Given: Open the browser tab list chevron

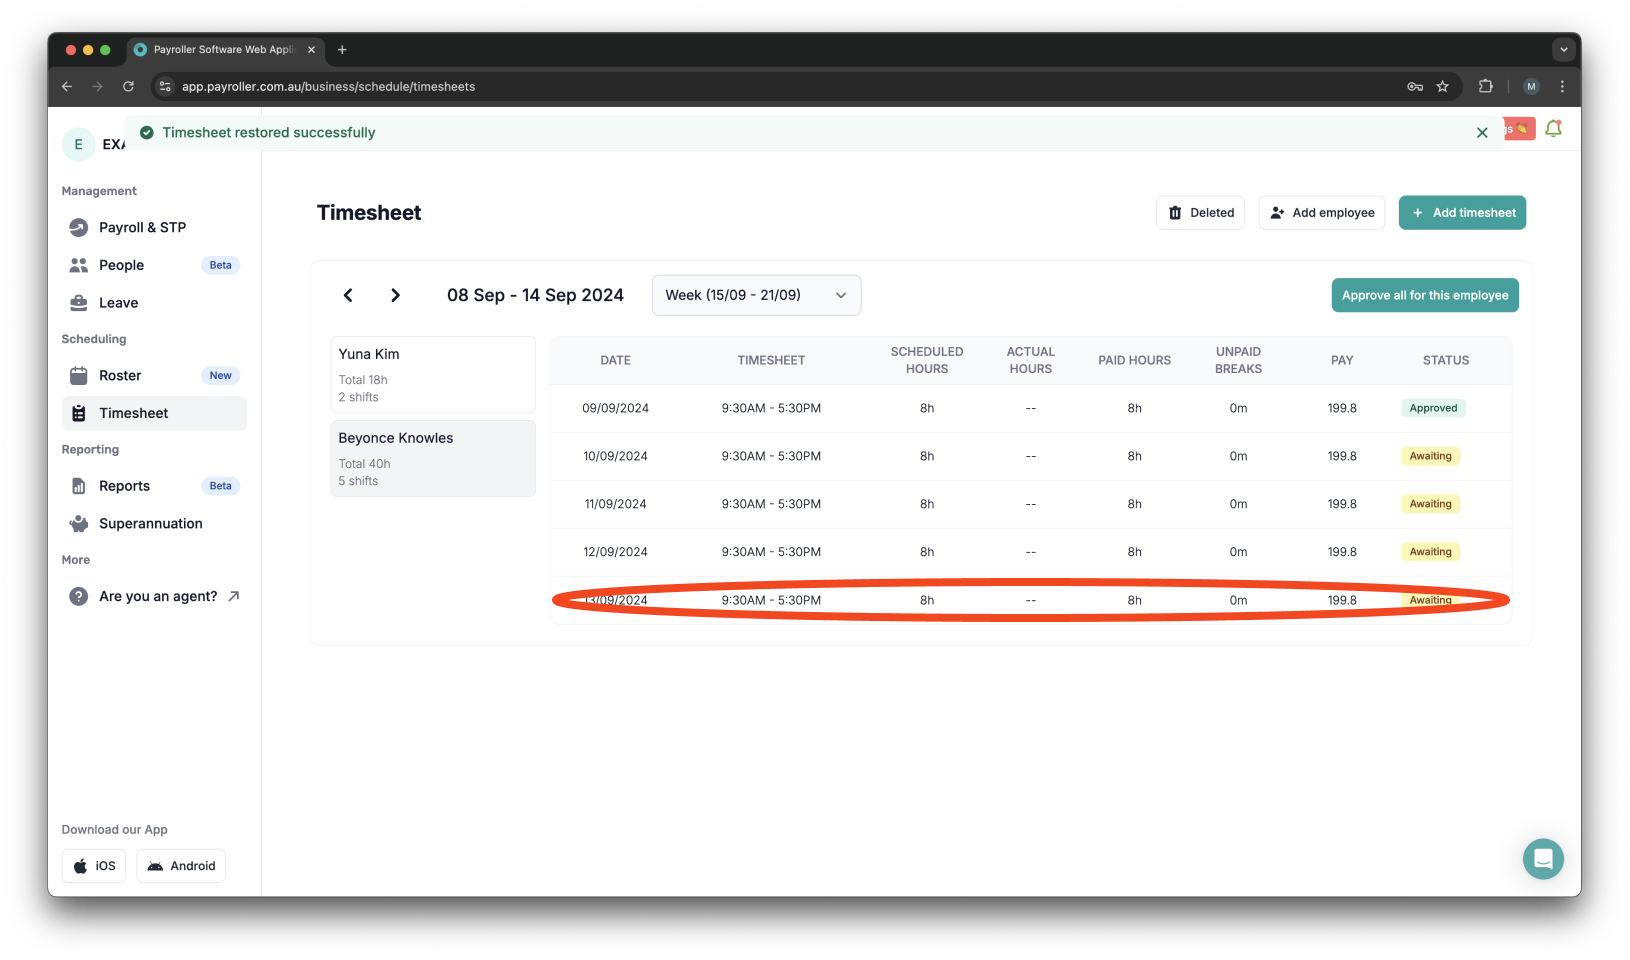Looking at the screenshot, I should coord(1564,49).
